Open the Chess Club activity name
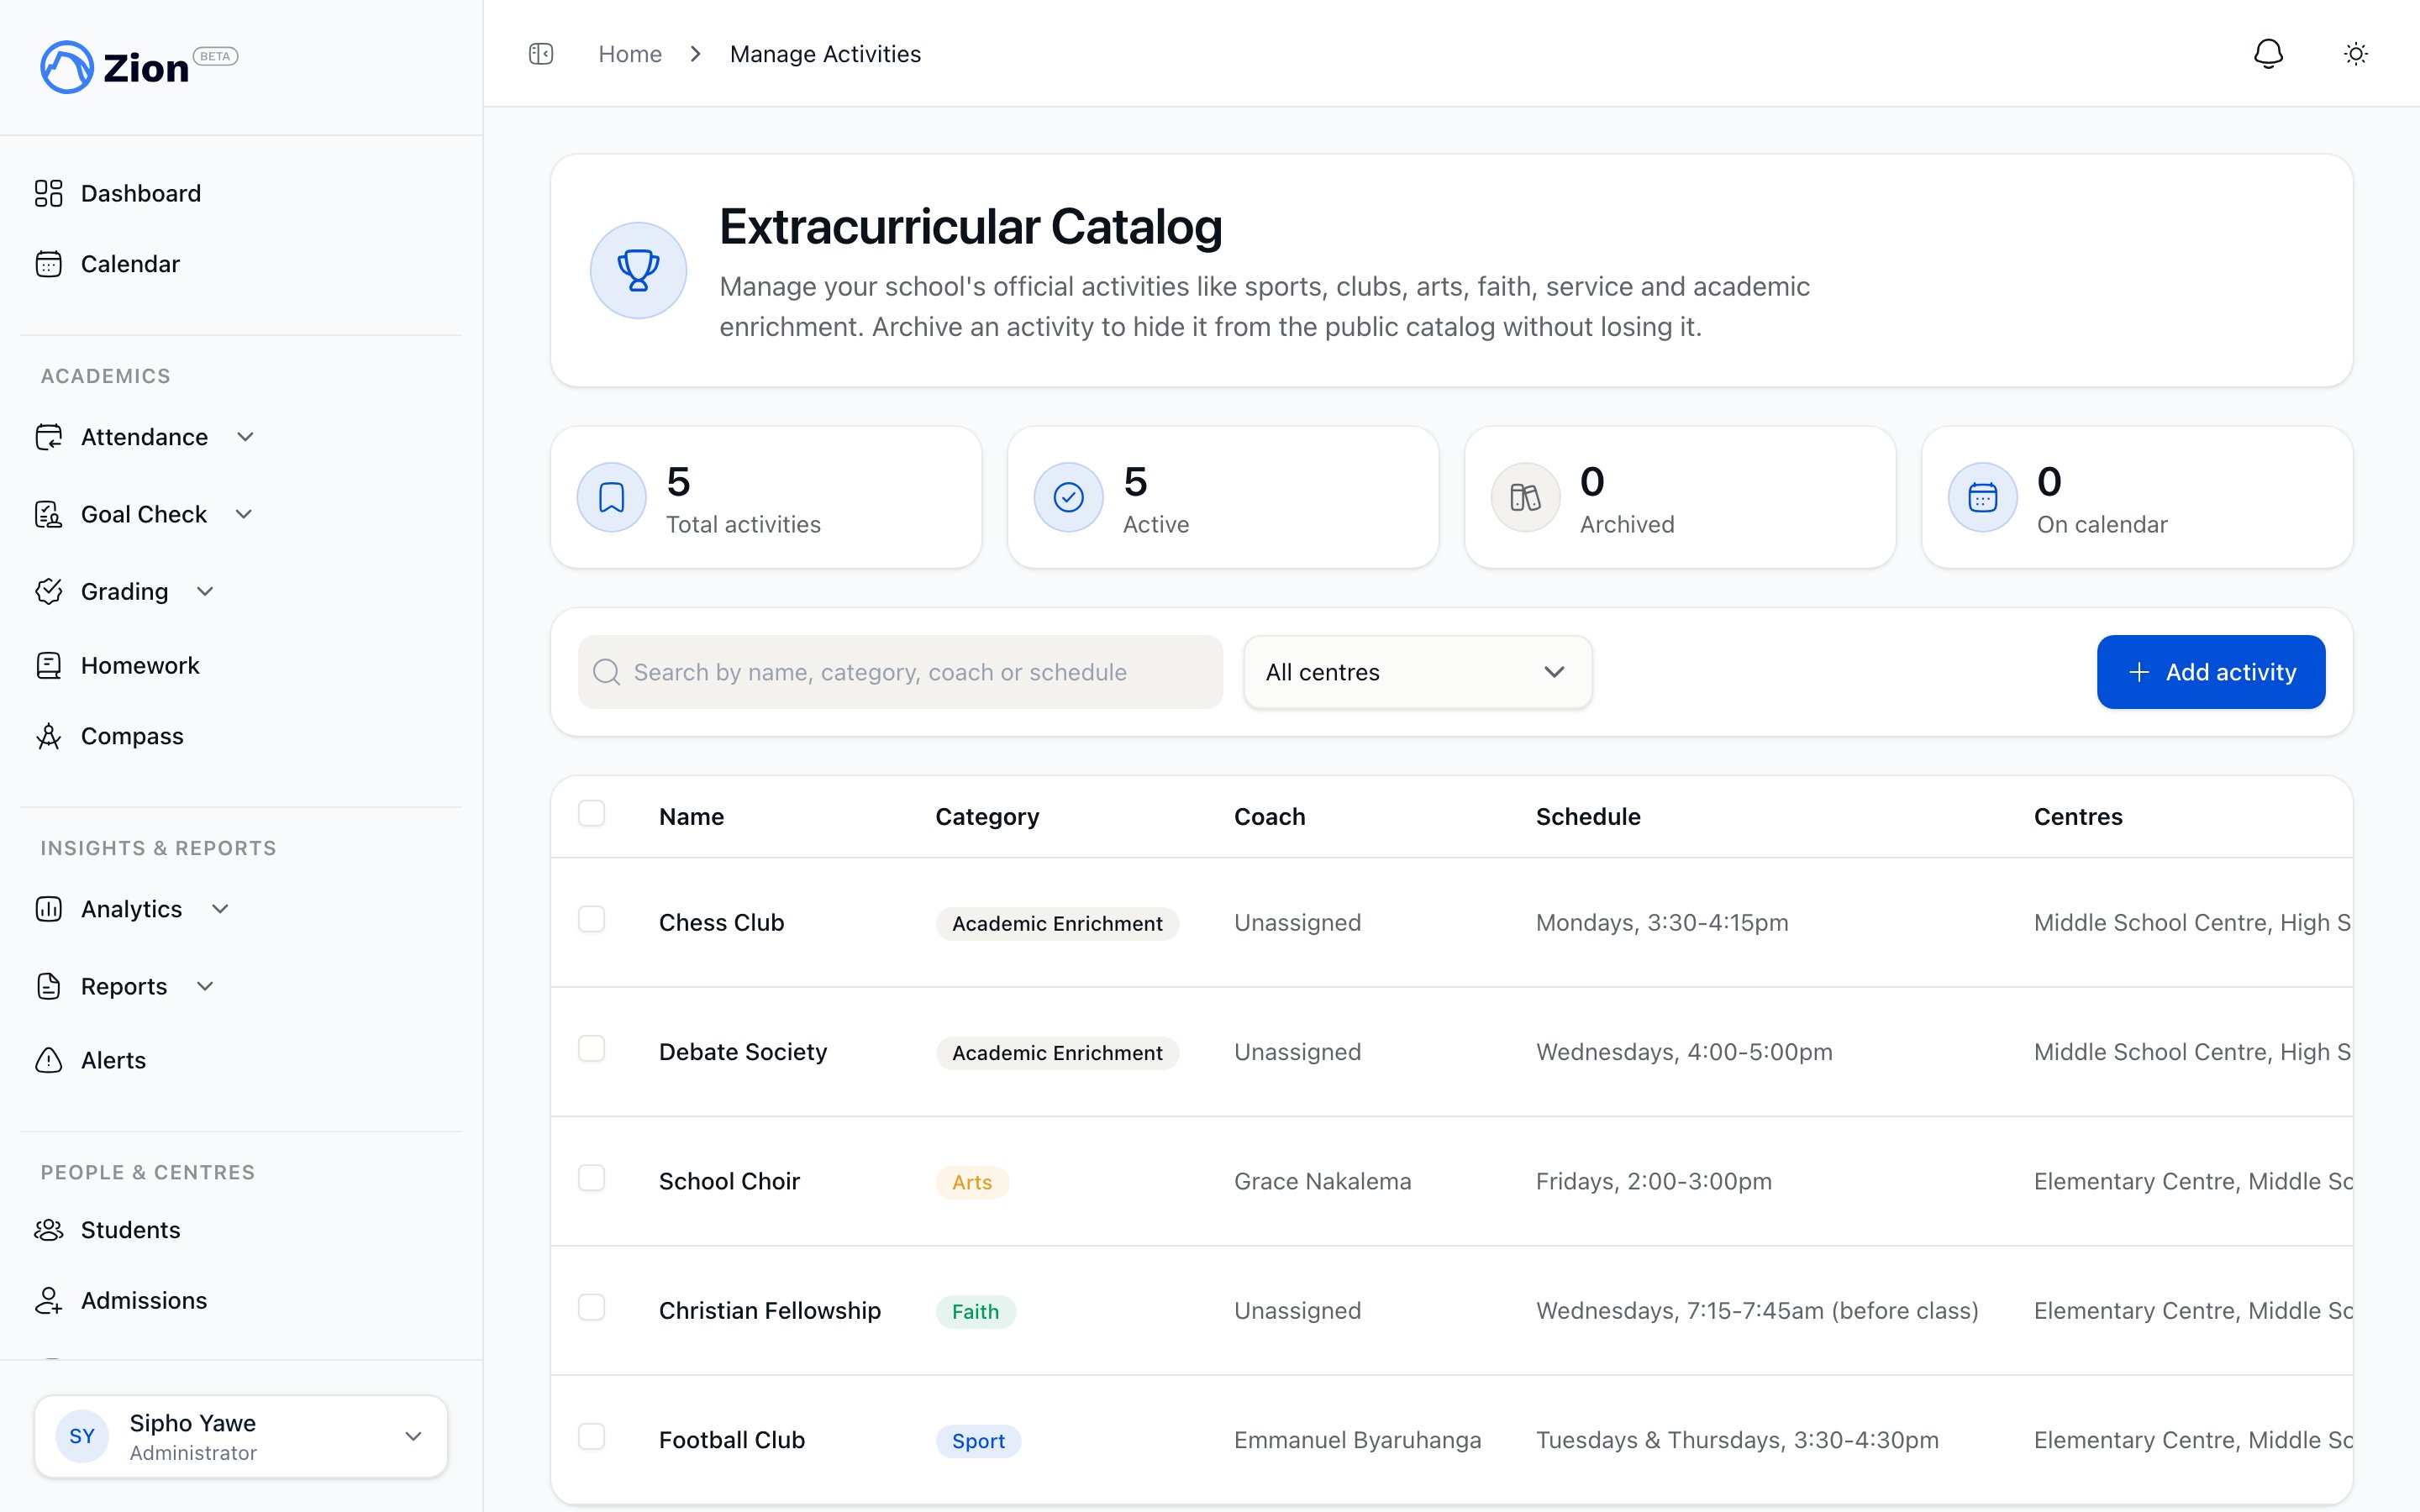Screen dimensions: 2420x1512 [x=721, y=922]
